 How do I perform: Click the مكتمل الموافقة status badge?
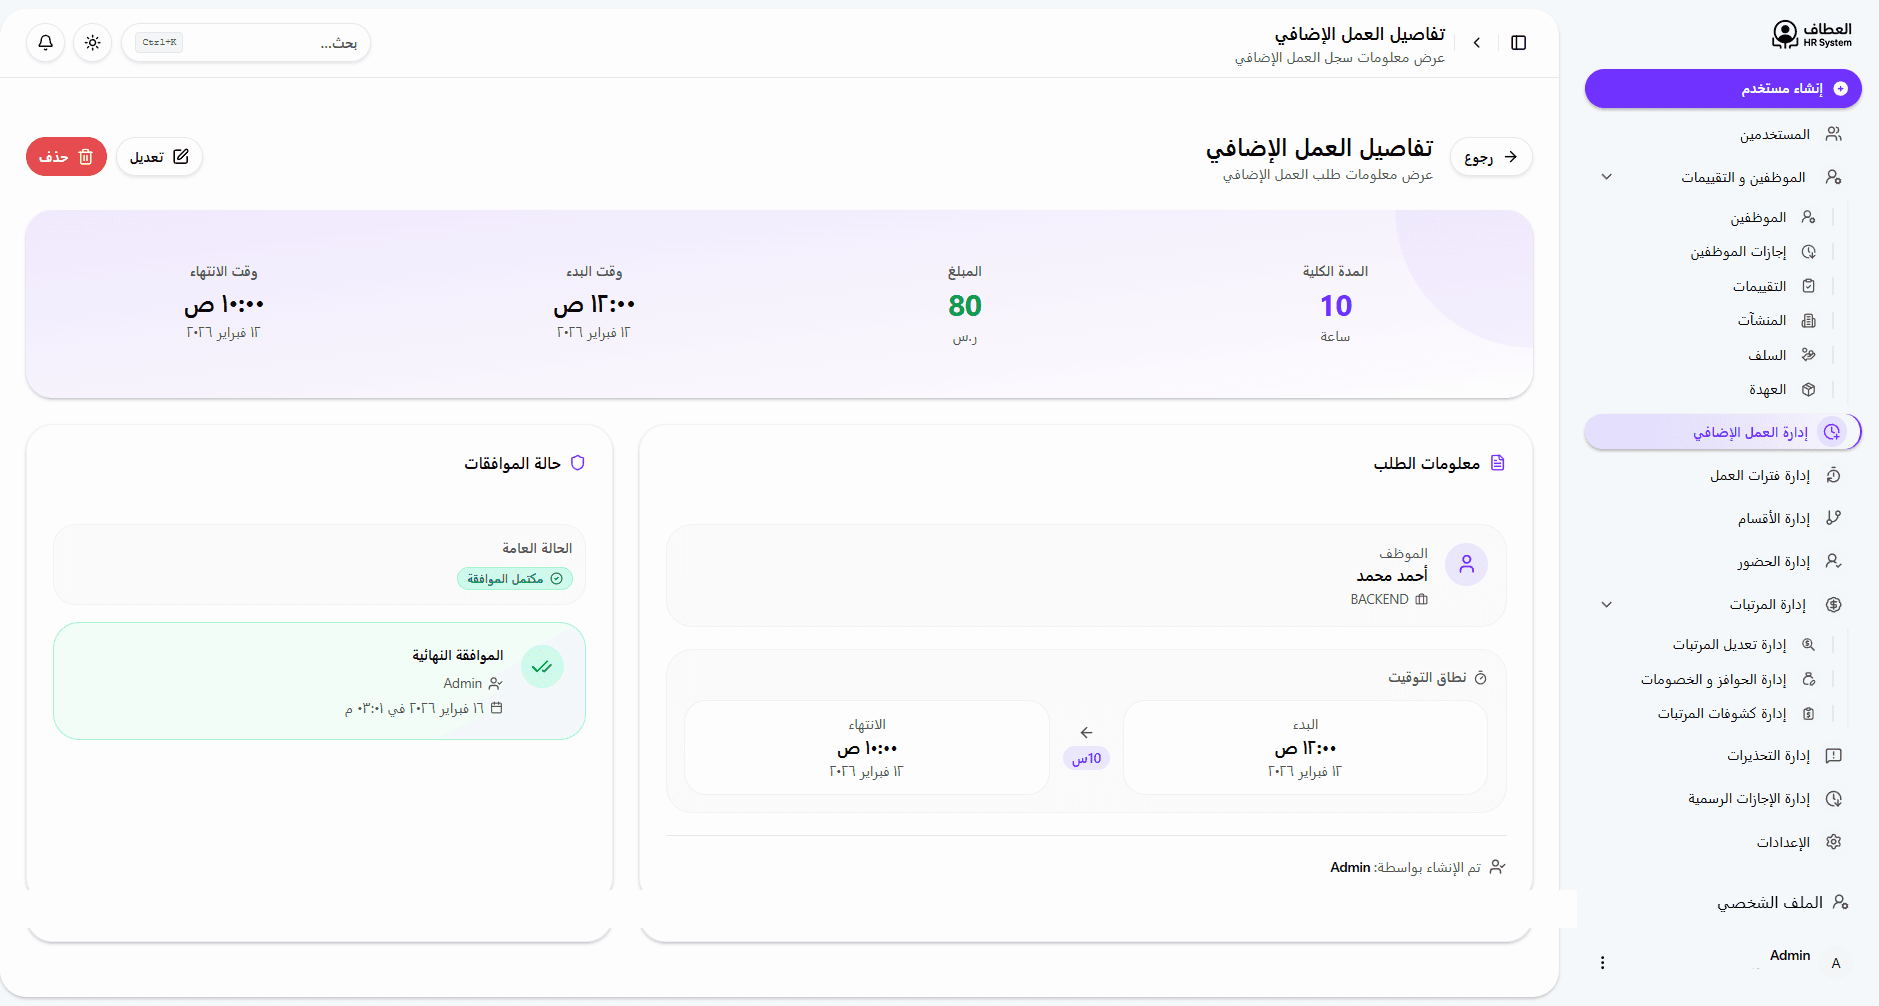(x=515, y=579)
